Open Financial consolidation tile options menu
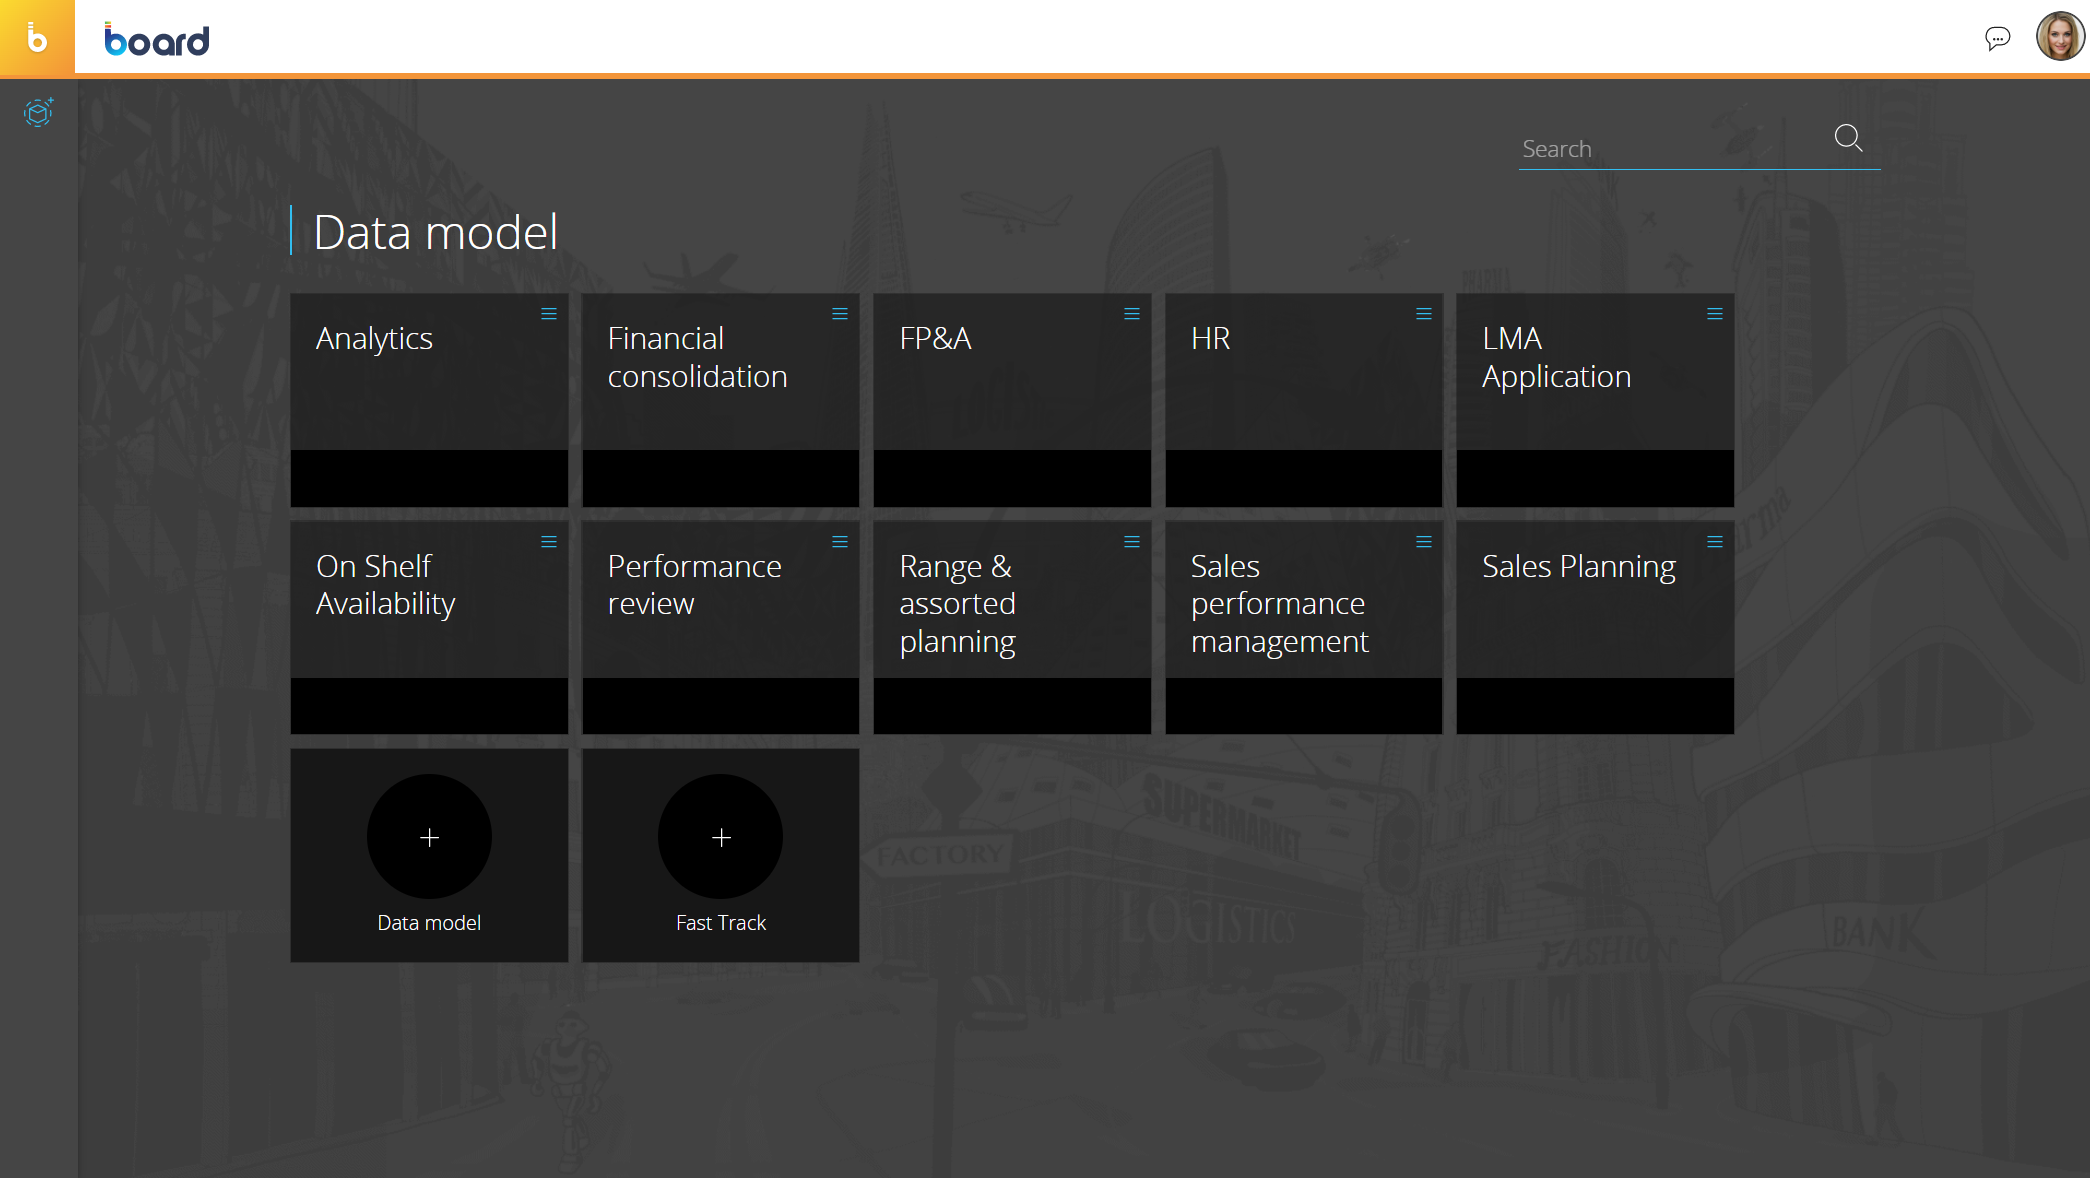The width and height of the screenshot is (2090, 1178). 840,314
